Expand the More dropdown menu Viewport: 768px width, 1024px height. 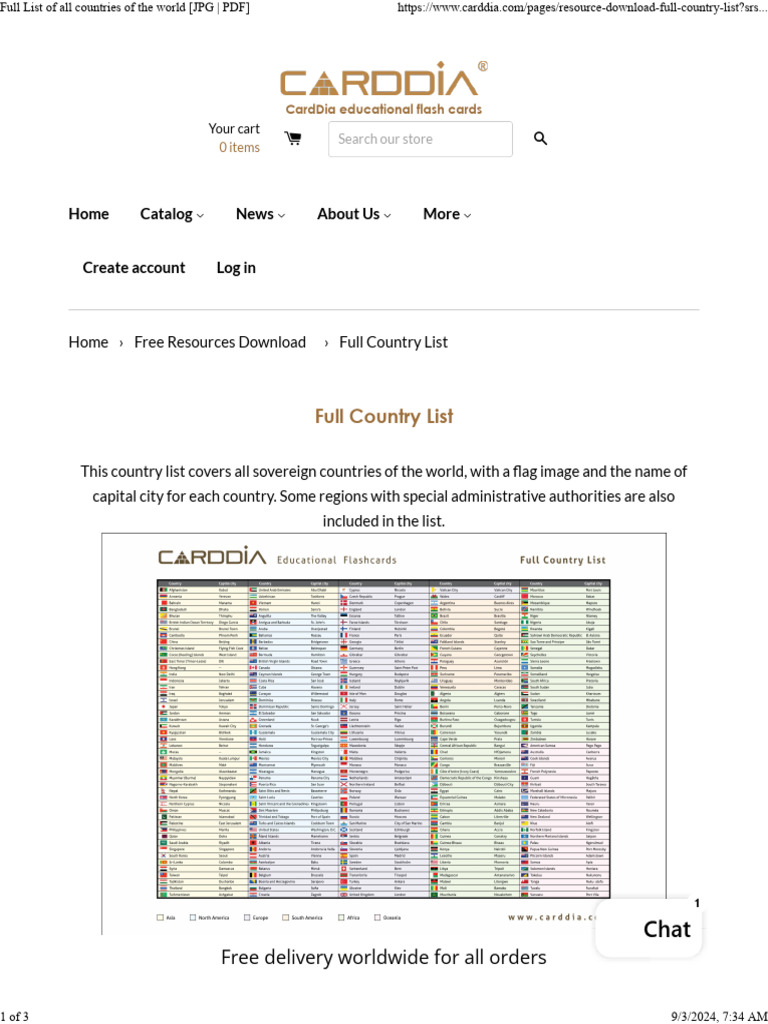447,214
